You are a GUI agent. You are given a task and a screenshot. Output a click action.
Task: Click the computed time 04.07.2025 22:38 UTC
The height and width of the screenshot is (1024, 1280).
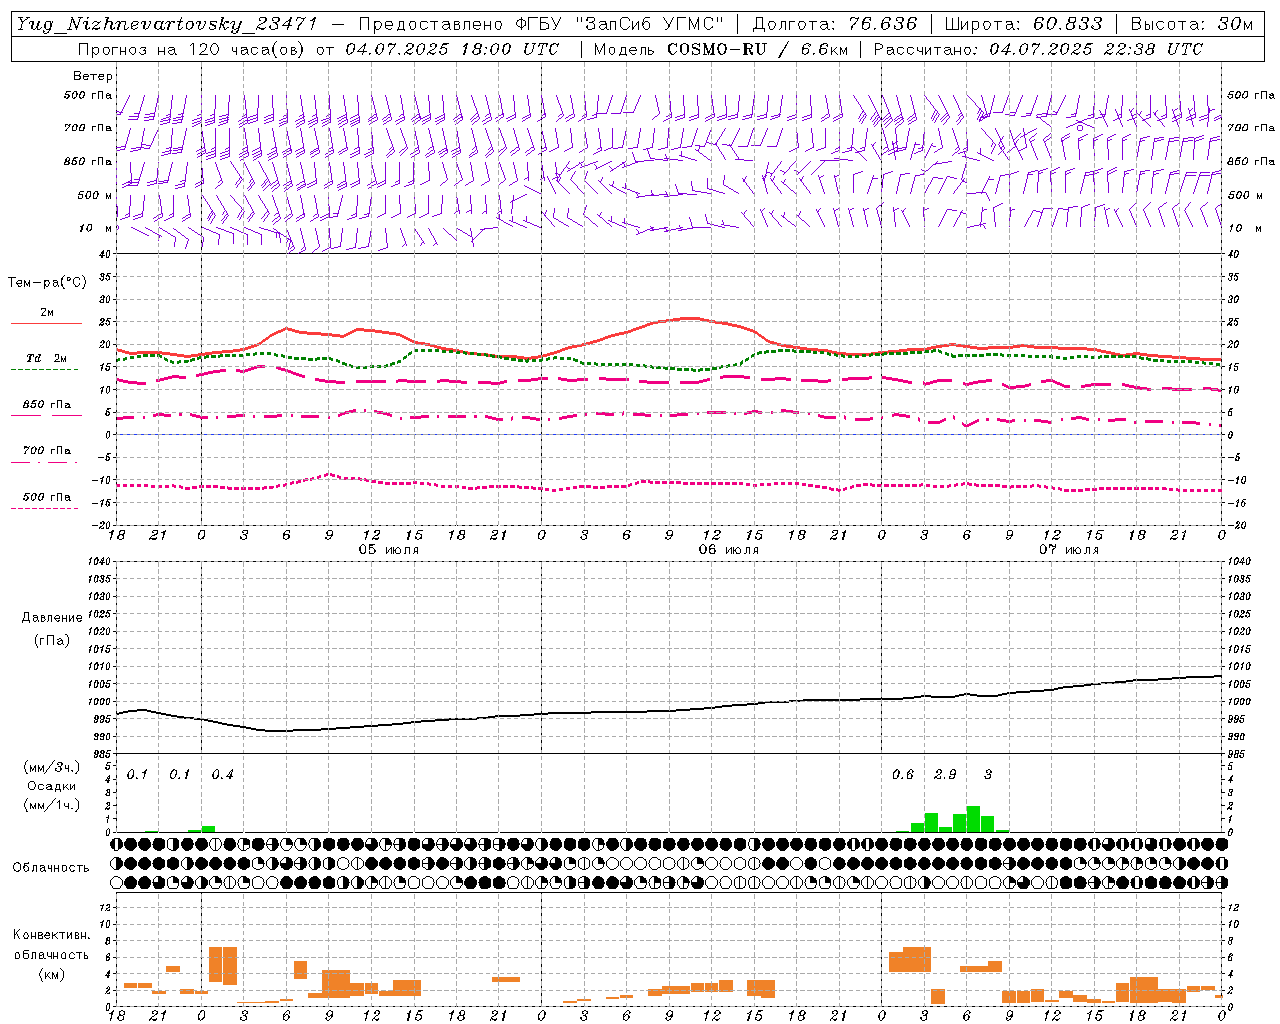[1096, 49]
